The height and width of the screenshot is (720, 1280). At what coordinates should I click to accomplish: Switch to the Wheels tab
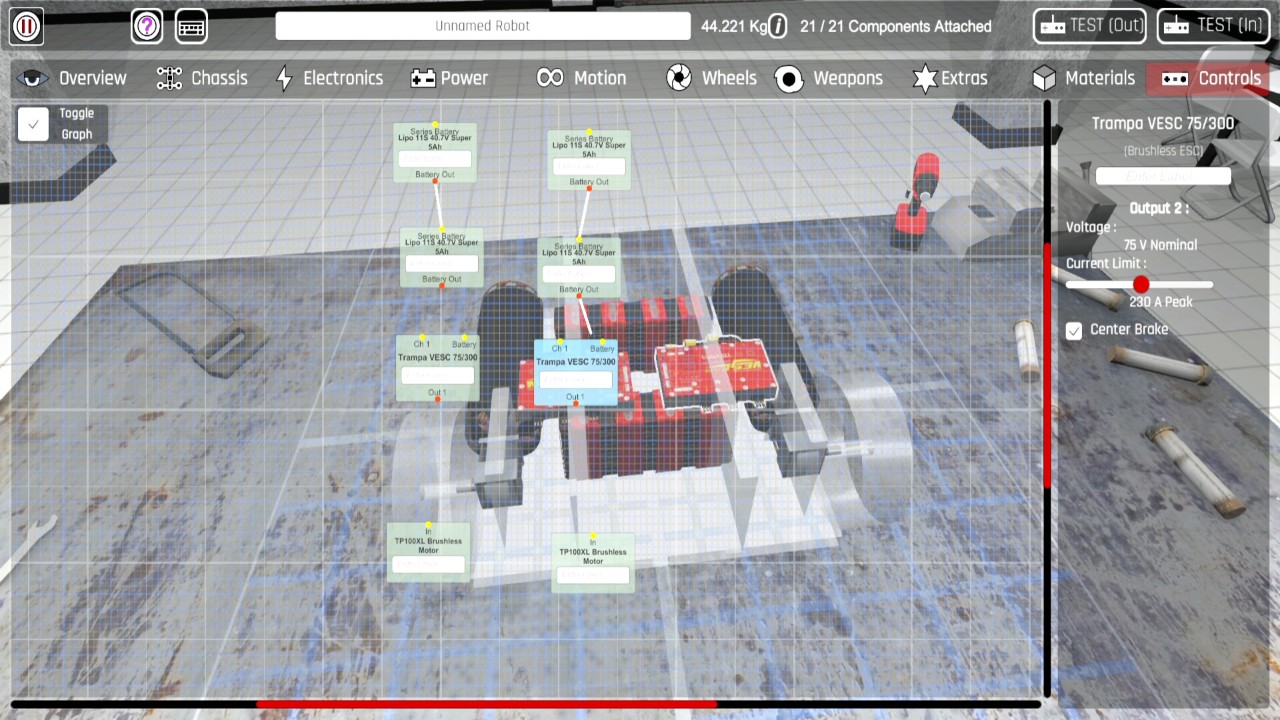coord(711,78)
